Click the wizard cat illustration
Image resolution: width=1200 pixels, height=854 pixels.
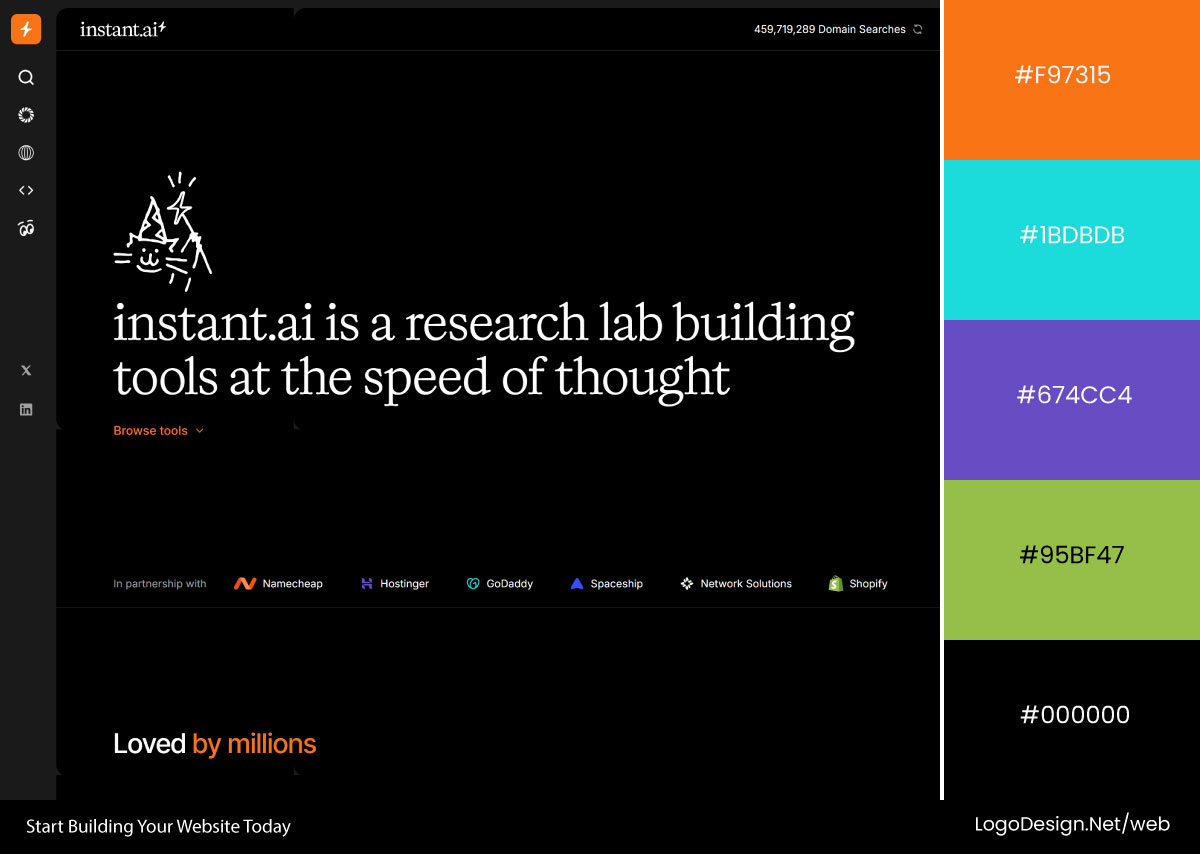tap(162, 232)
